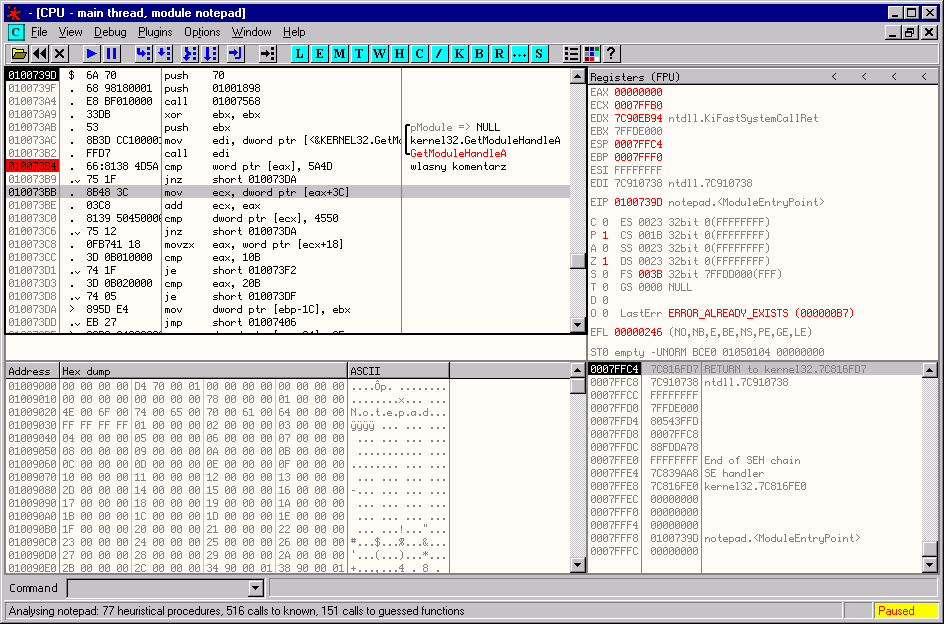The image size is (944, 624).
Task: Expand the Command combo box dropdown
Action: click(x=256, y=588)
